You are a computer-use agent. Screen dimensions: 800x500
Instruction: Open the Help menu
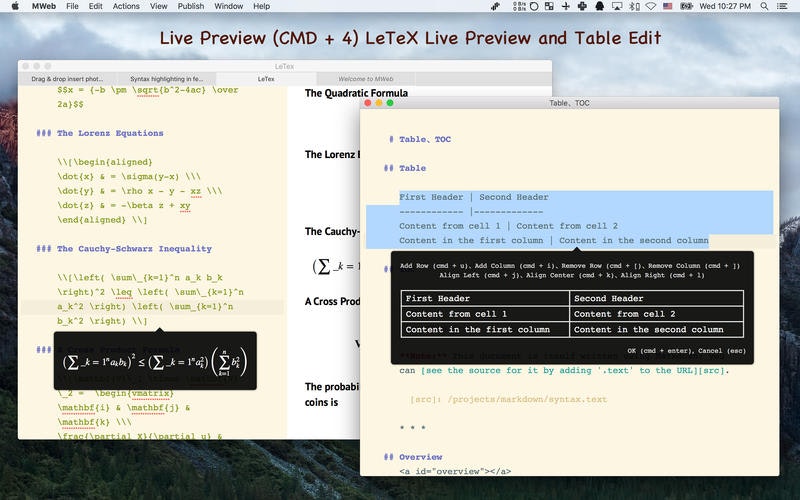coord(262,6)
